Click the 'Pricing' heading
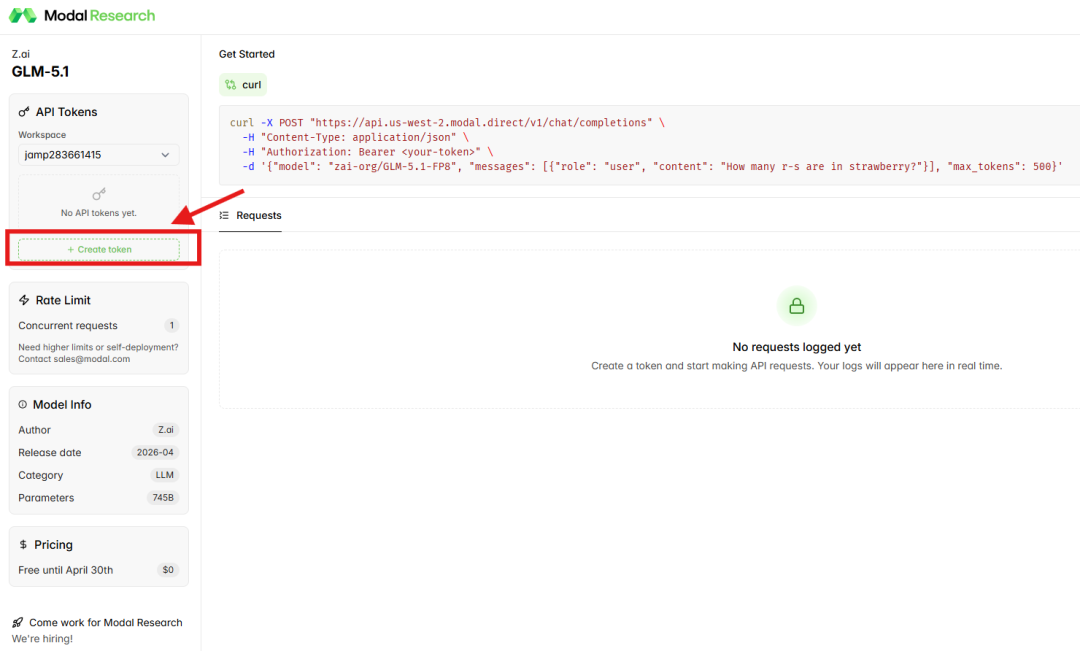This screenshot has height=651, width=1080. [x=53, y=544]
